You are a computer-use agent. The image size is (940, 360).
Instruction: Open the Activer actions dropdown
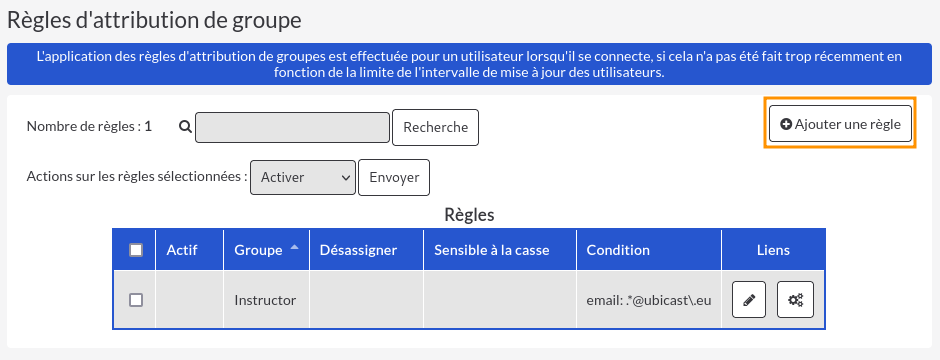(x=303, y=177)
